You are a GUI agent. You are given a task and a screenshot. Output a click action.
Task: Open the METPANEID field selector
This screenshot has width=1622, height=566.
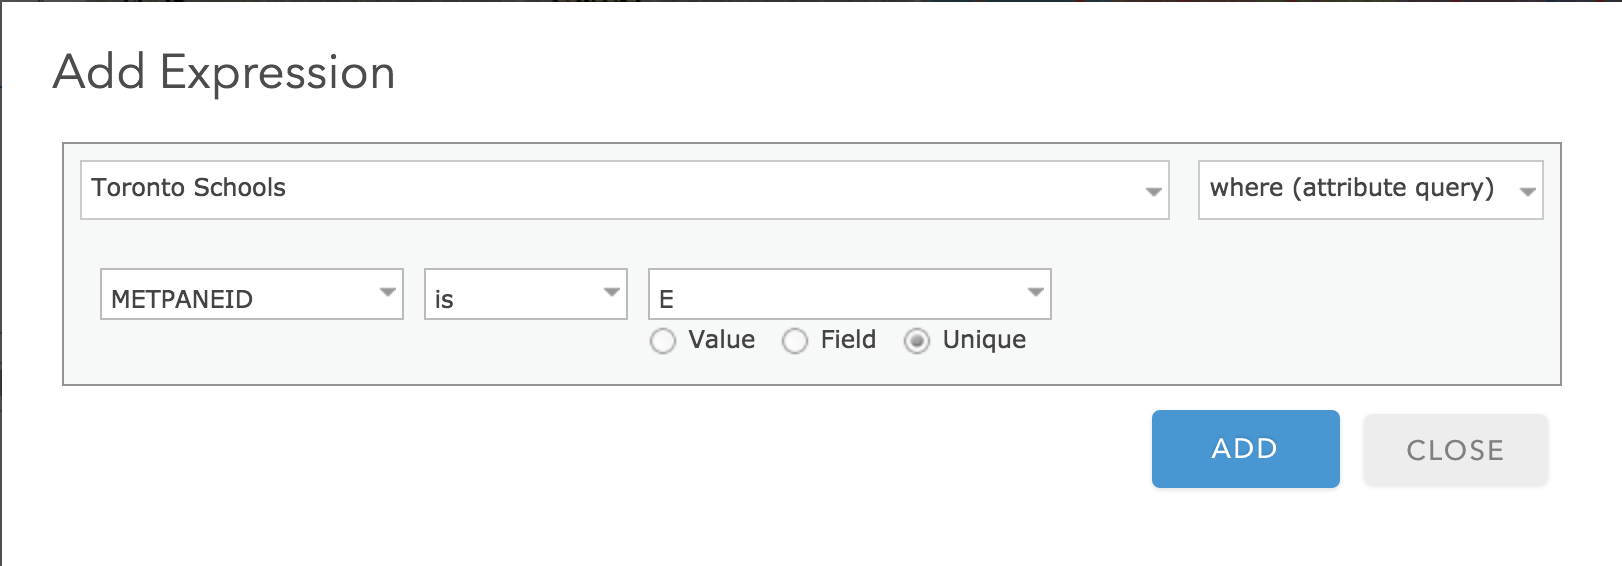click(252, 294)
